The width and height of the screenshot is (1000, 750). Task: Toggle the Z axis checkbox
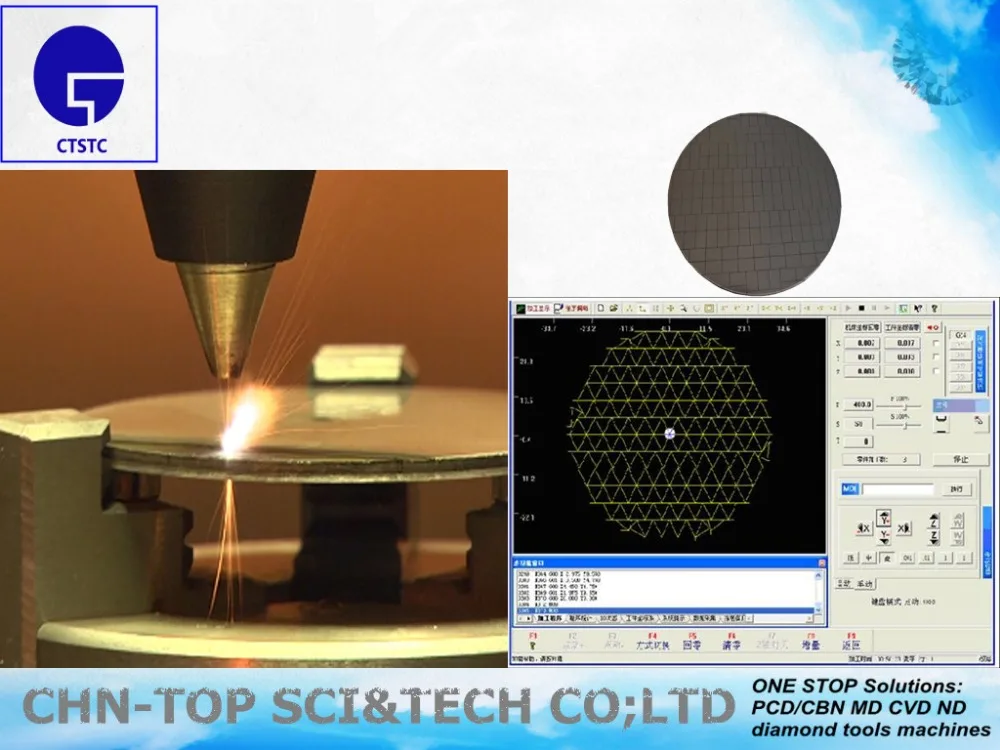pos(936,371)
